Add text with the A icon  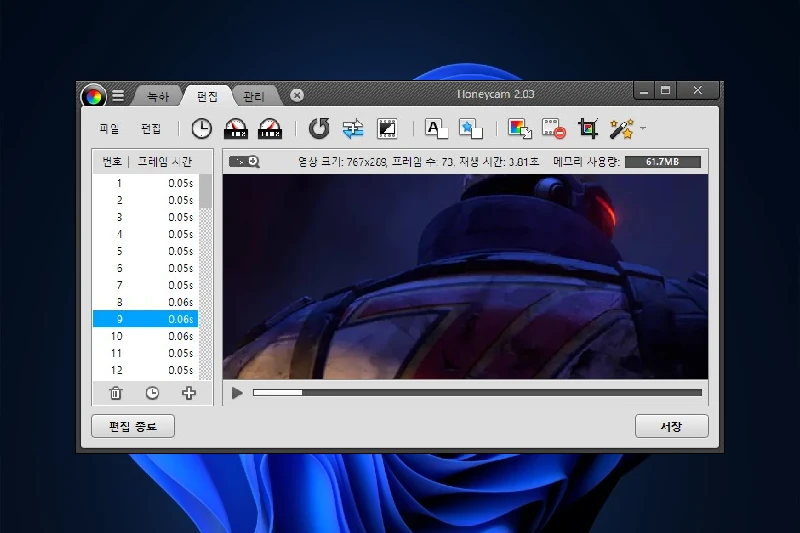[x=436, y=129]
